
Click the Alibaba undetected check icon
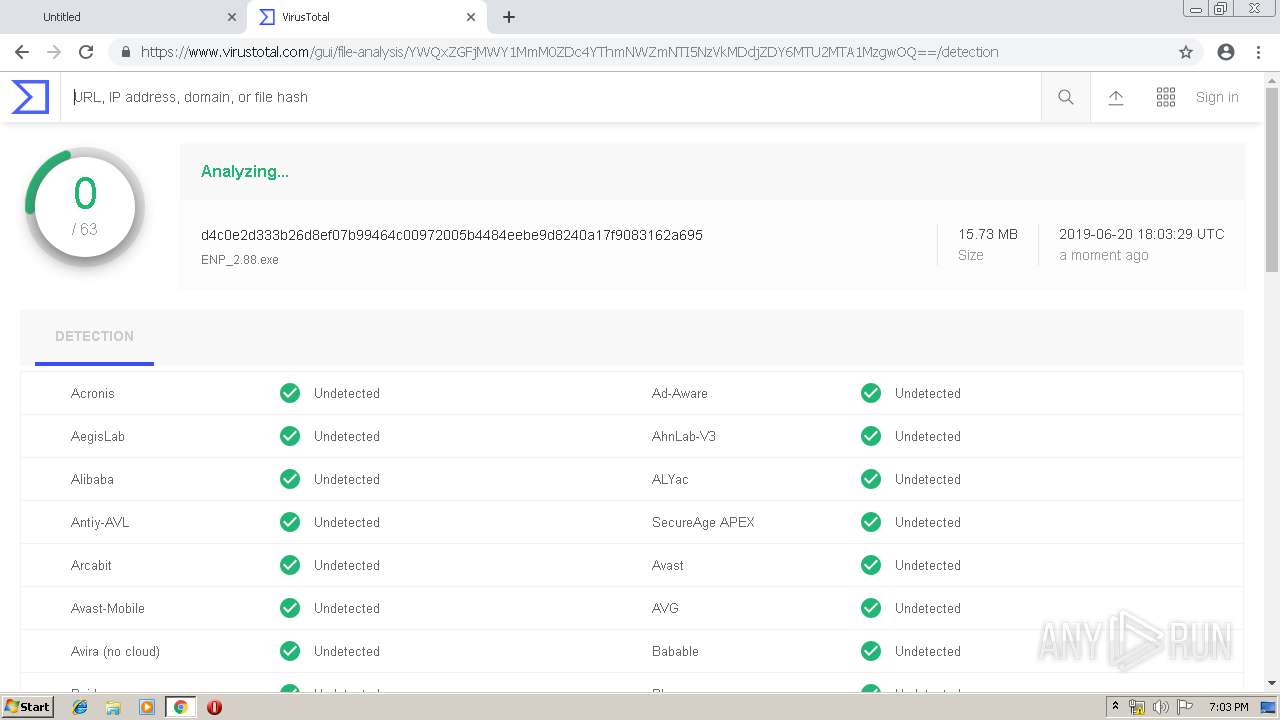[x=290, y=479]
